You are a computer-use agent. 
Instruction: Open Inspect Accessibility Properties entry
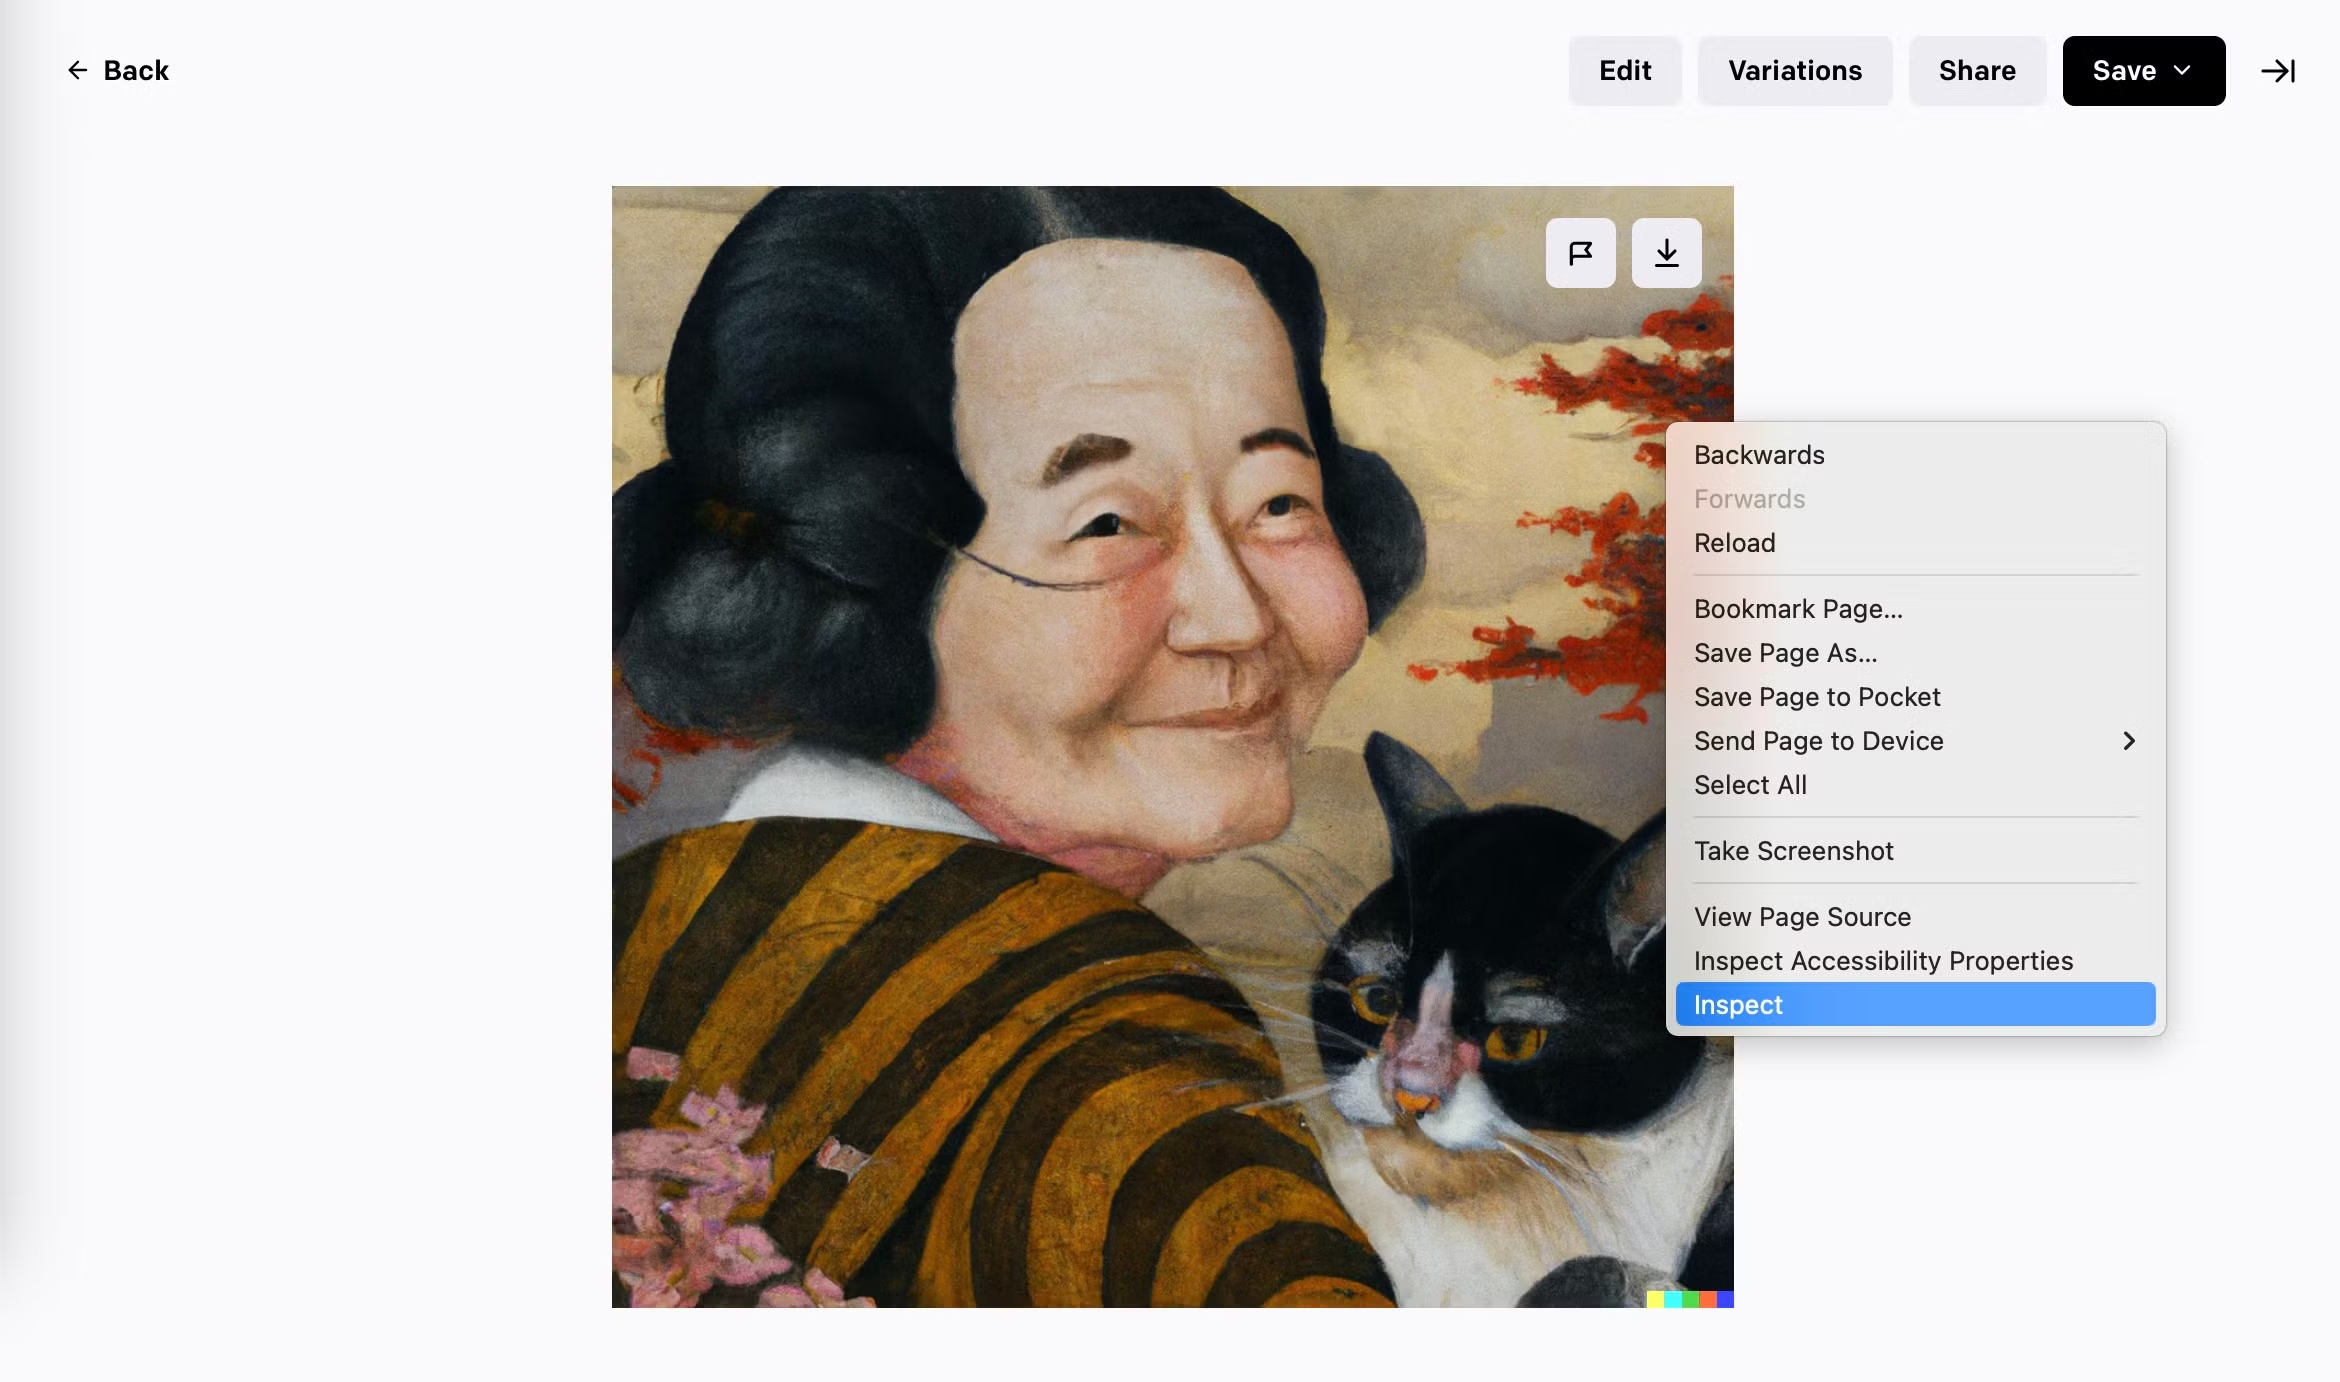[x=1882, y=961]
